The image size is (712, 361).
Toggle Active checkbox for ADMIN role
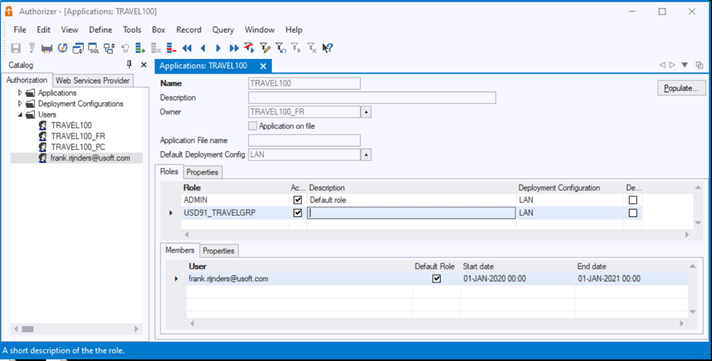[x=297, y=200]
